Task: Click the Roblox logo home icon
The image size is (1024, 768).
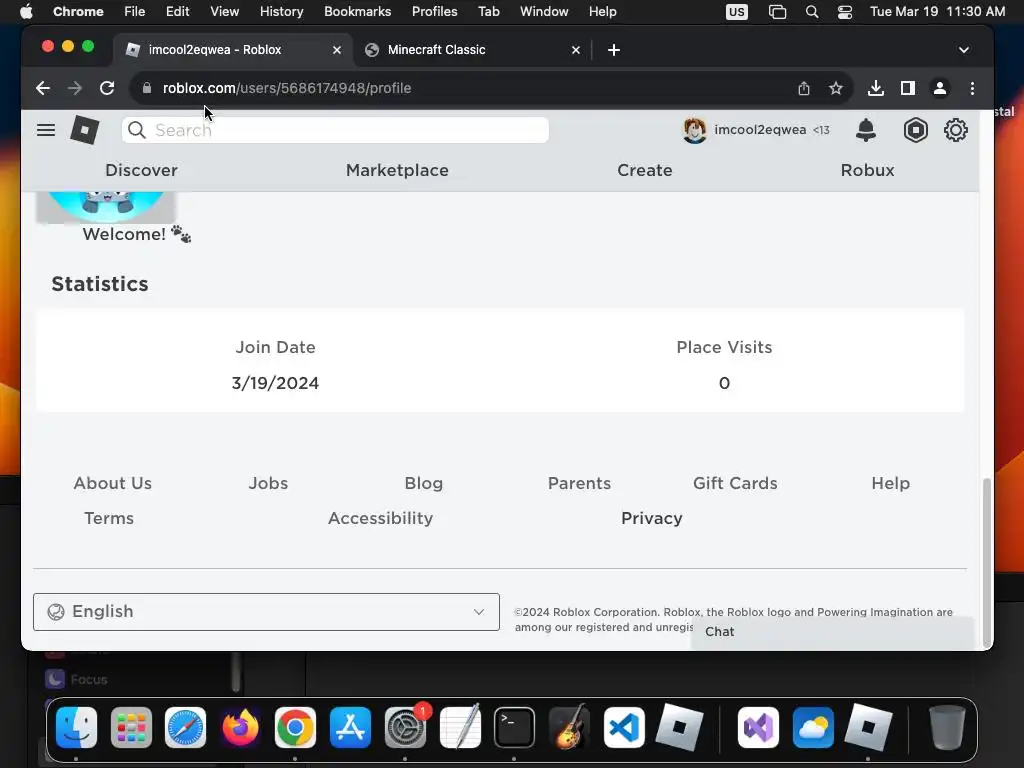Action: (85, 129)
